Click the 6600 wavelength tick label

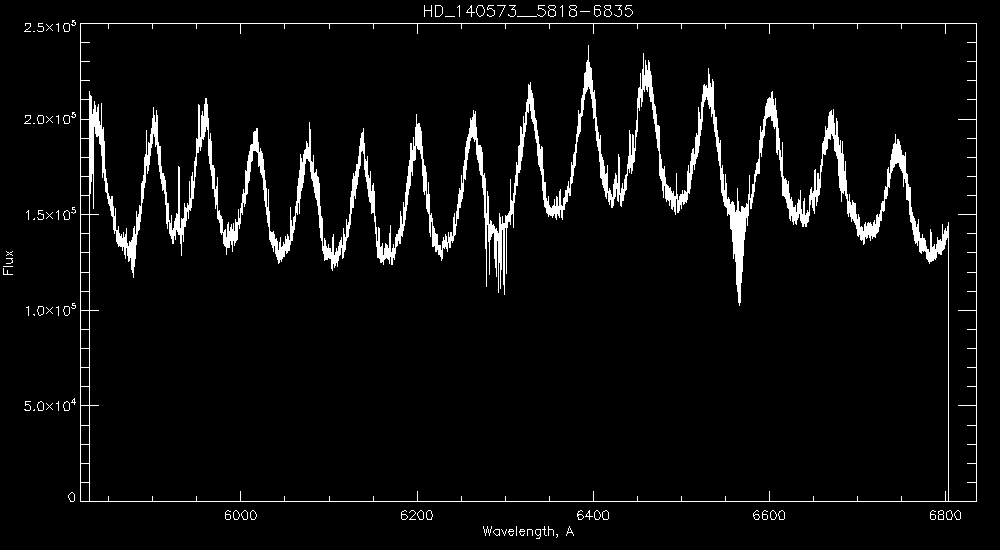point(770,516)
